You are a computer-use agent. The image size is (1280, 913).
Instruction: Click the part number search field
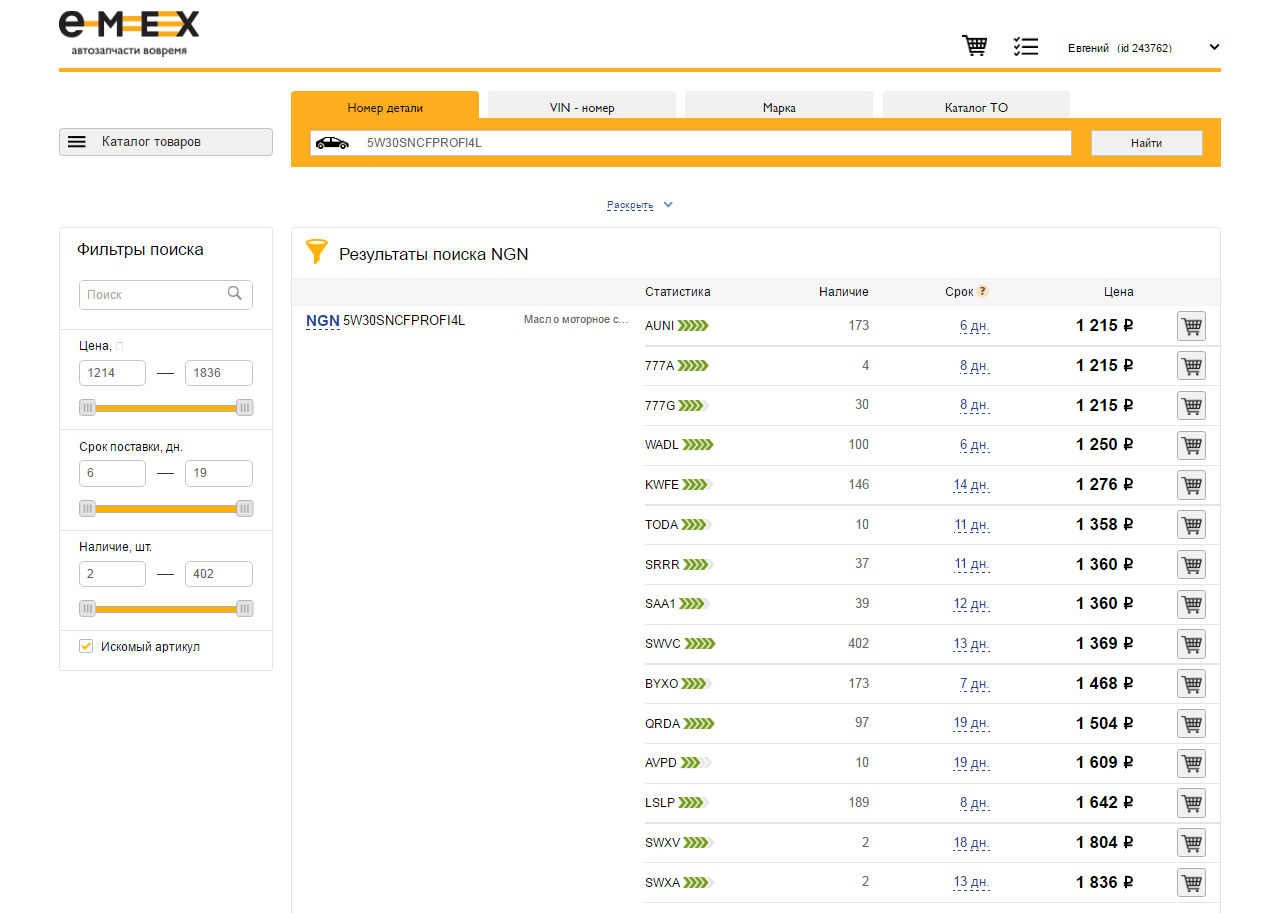point(690,143)
